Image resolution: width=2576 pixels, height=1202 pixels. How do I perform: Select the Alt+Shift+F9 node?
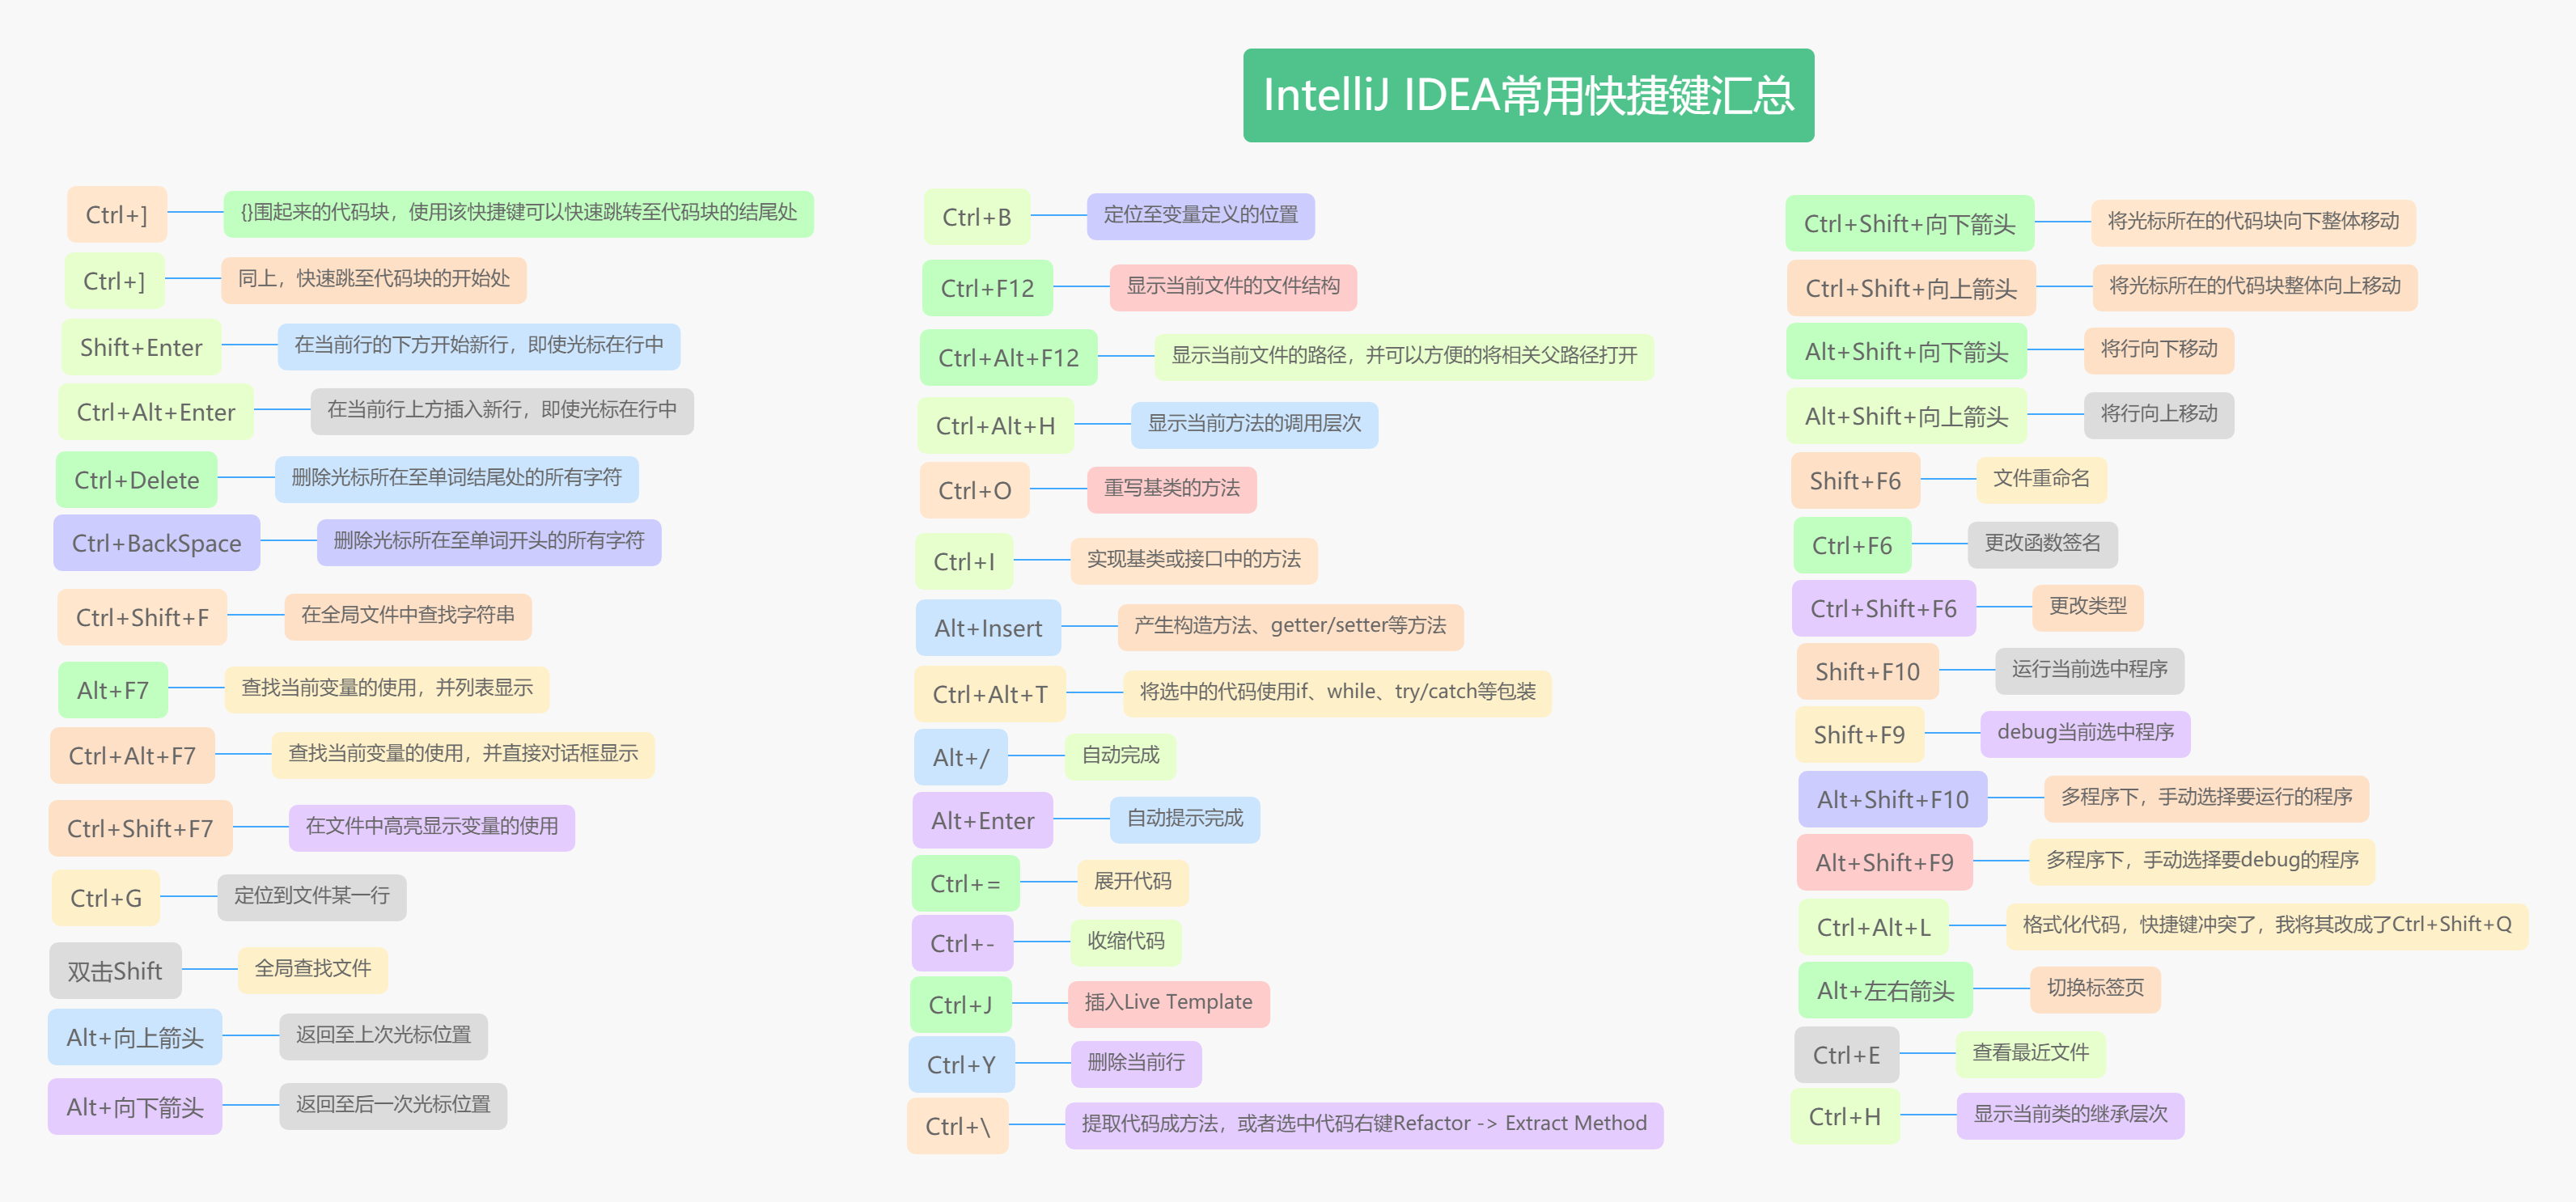(x=1885, y=862)
